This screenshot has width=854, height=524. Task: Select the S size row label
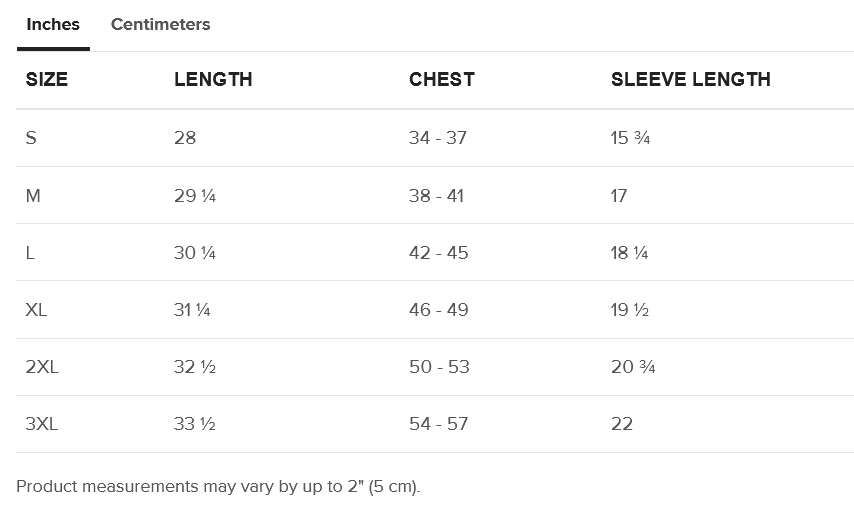pyautogui.click(x=31, y=138)
